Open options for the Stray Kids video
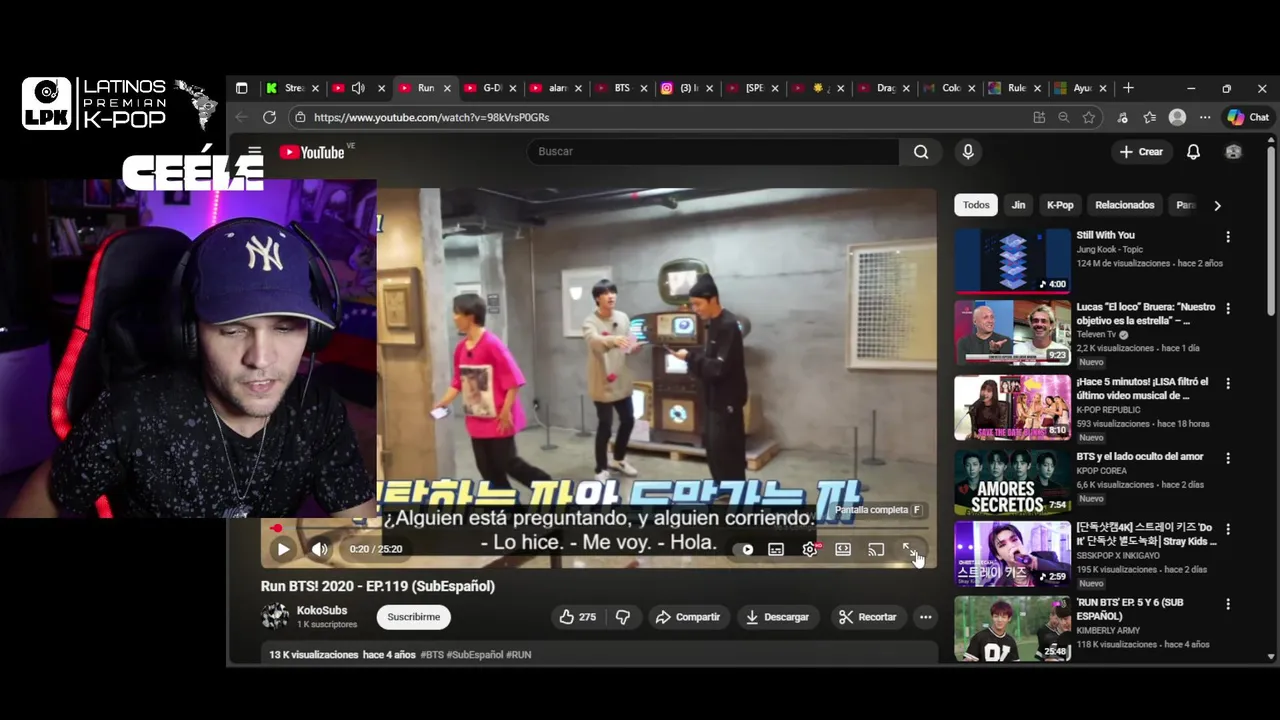This screenshot has width=1280, height=720. [1228, 529]
